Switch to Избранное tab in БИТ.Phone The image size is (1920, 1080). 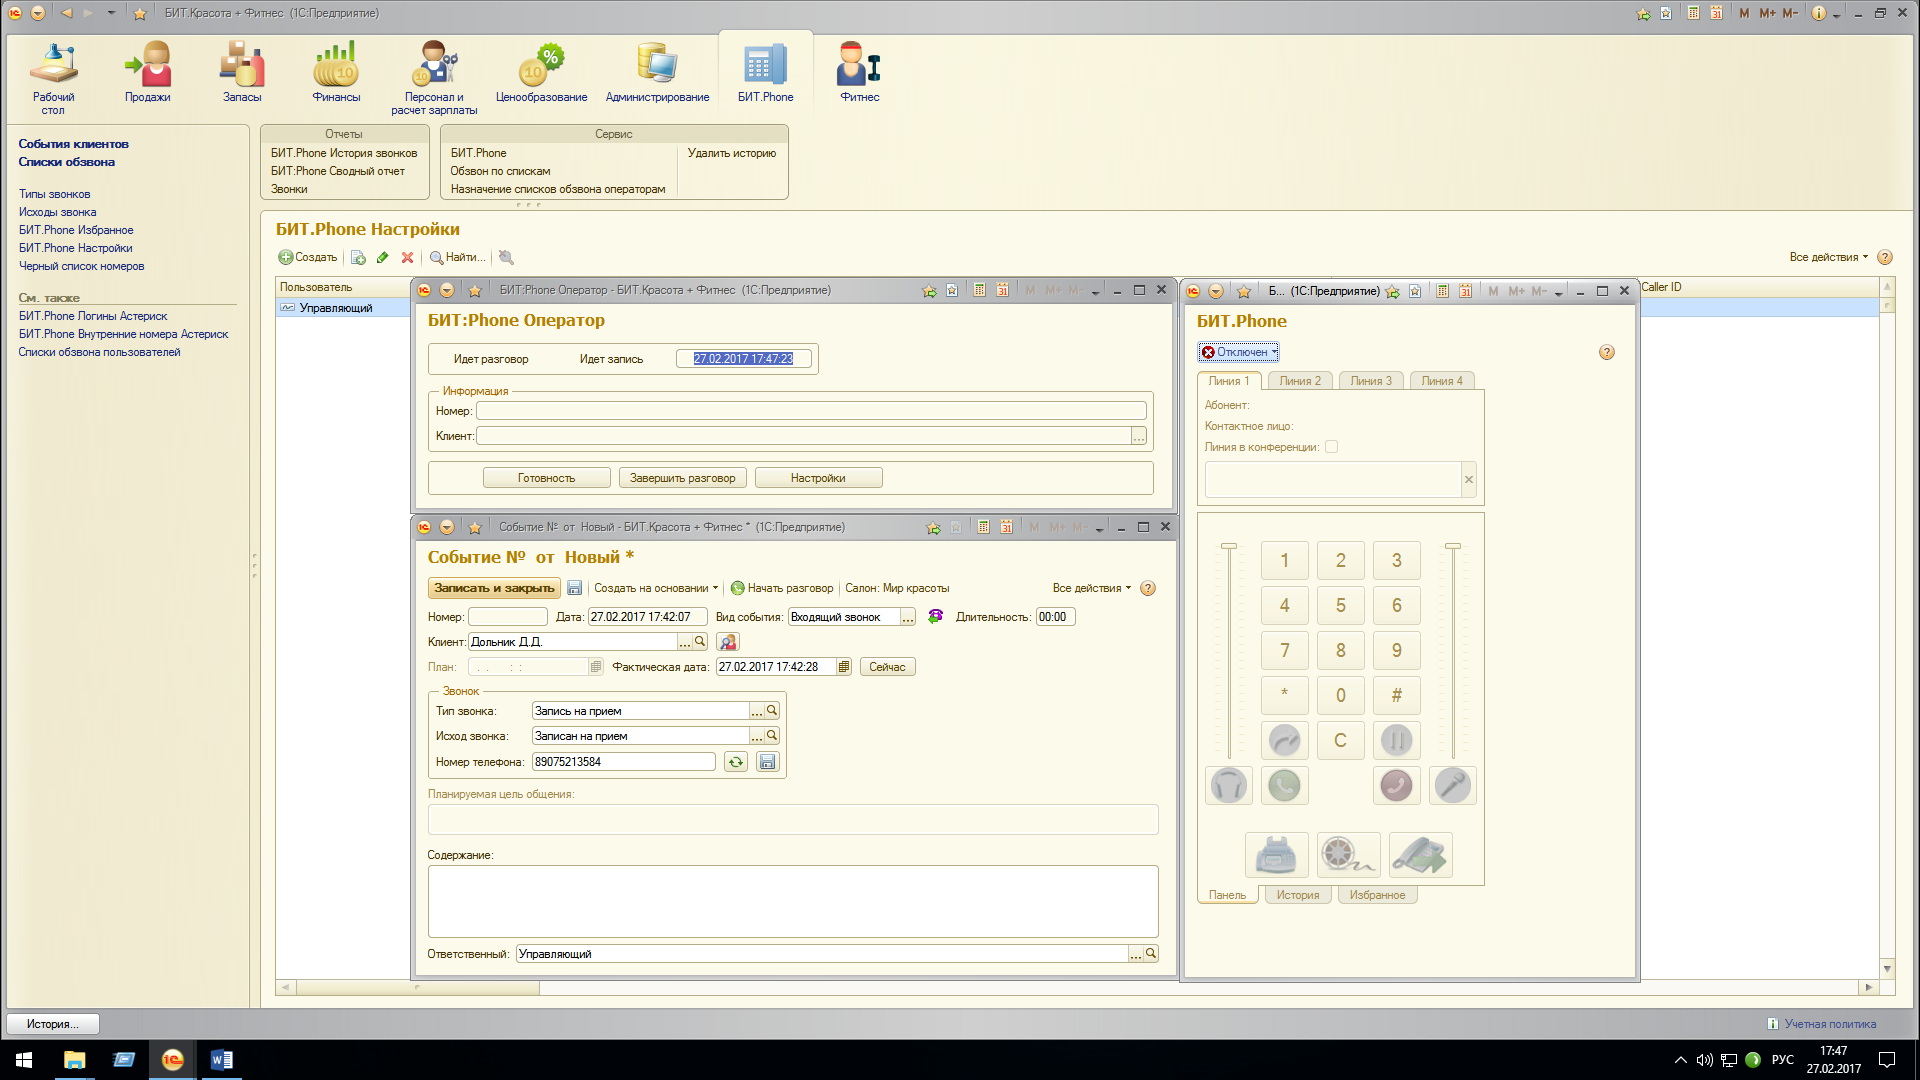click(1377, 895)
